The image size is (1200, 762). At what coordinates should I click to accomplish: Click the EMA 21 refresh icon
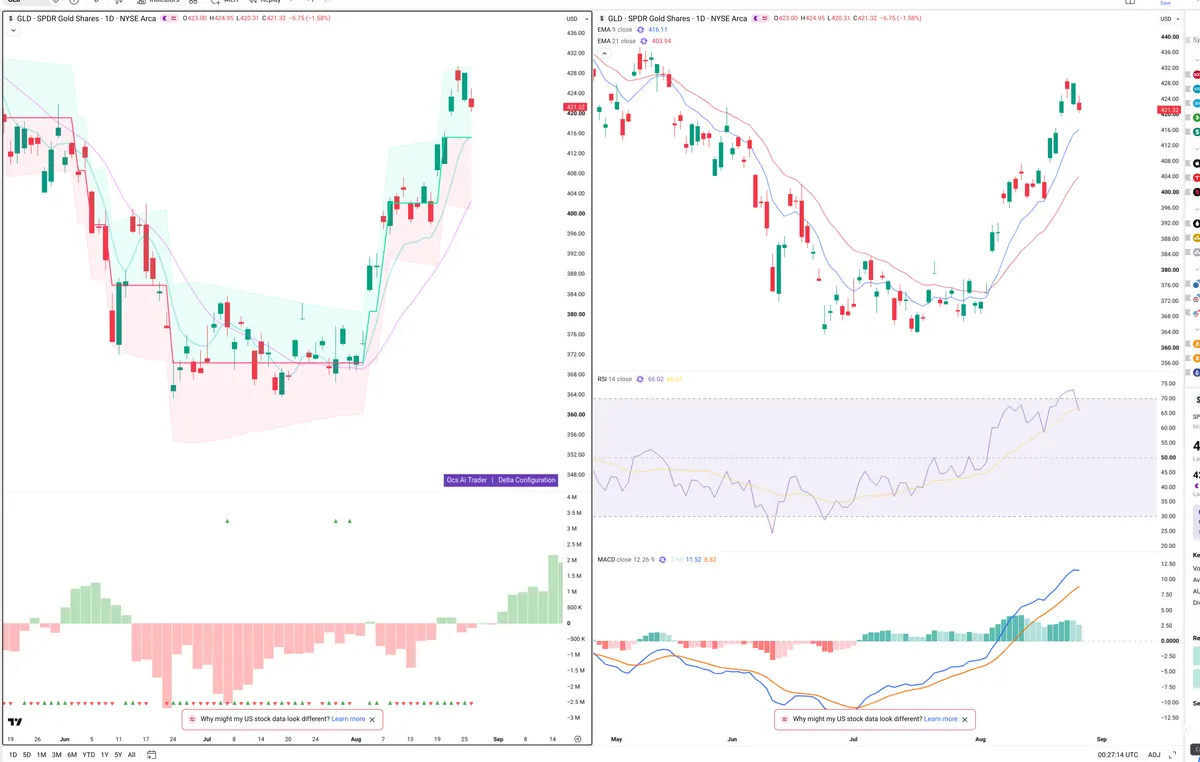[644, 41]
